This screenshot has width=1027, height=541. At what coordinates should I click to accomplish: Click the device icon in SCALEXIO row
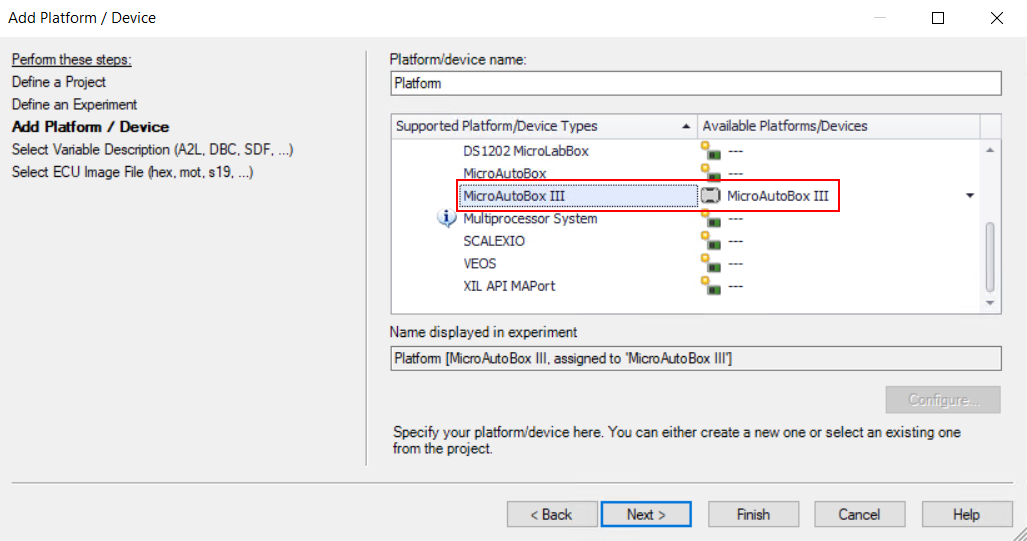pos(710,241)
